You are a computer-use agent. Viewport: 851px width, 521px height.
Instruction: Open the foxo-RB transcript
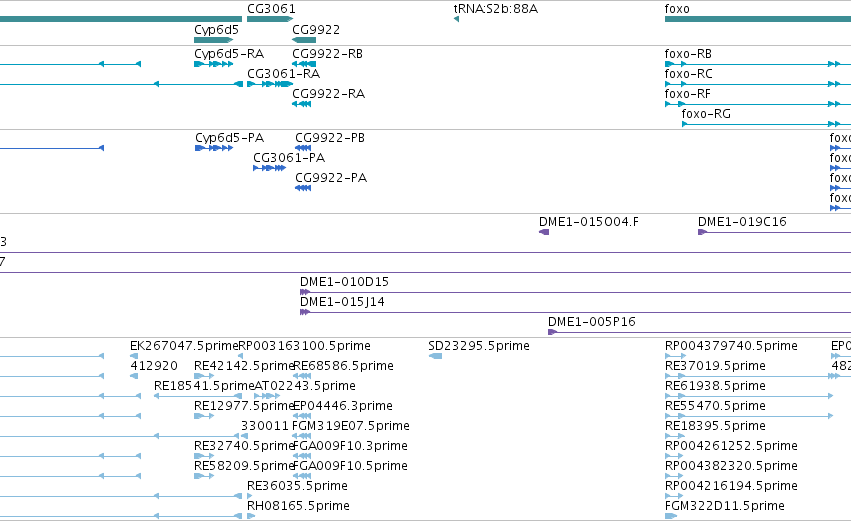point(688,54)
